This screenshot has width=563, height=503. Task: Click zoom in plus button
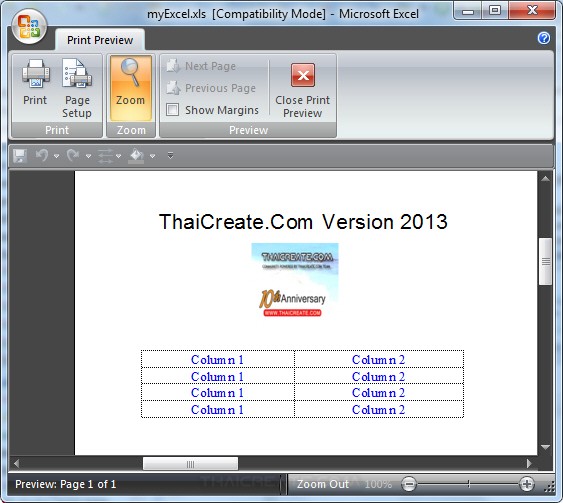[526, 484]
